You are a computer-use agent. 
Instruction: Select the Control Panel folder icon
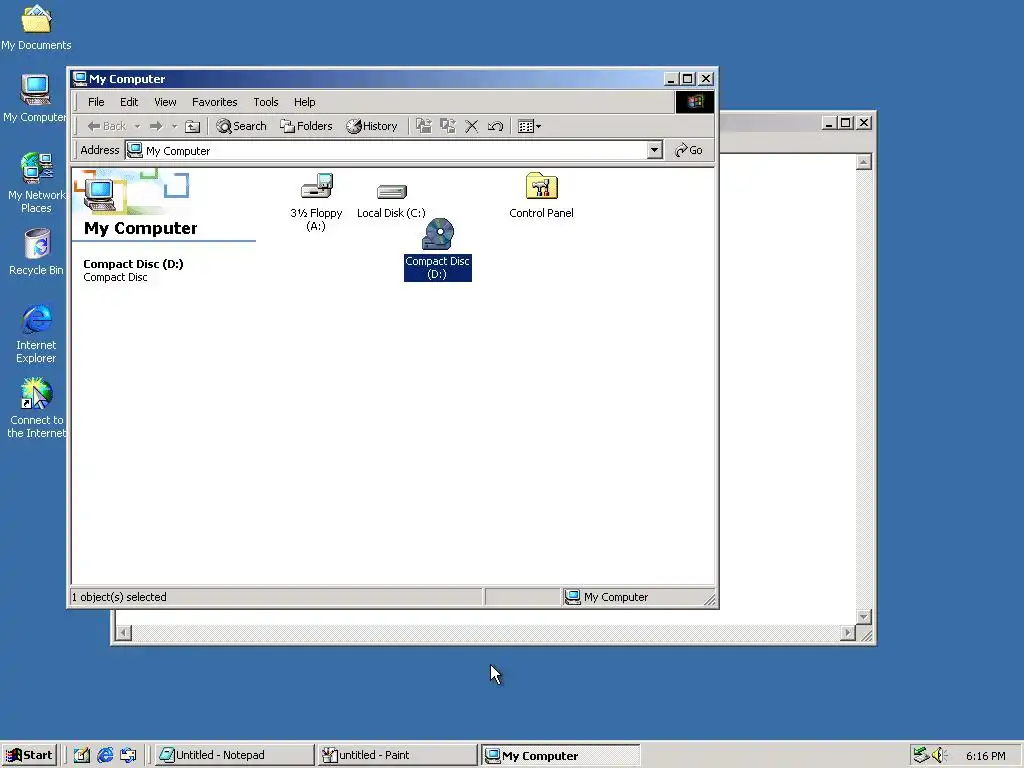541,186
